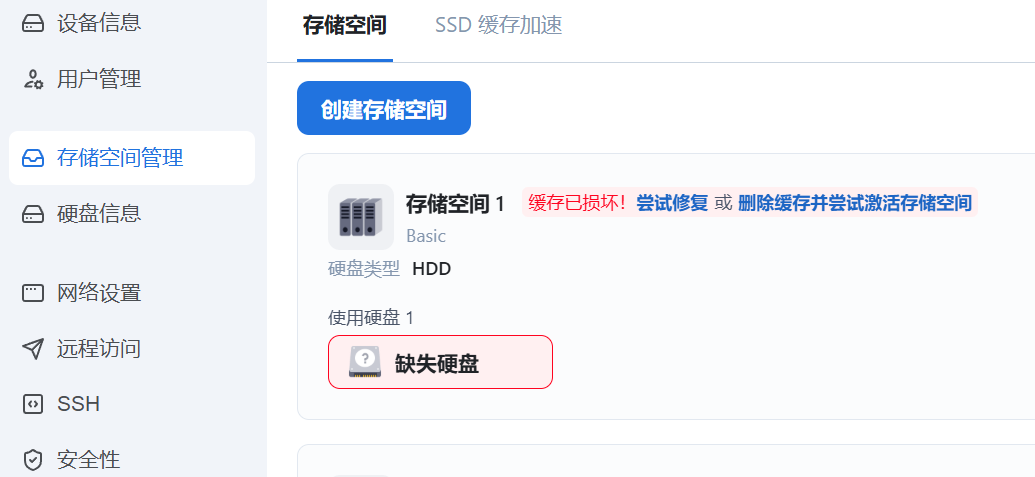
Task: Switch to the 存储空间 tab
Action: point(344,25)
